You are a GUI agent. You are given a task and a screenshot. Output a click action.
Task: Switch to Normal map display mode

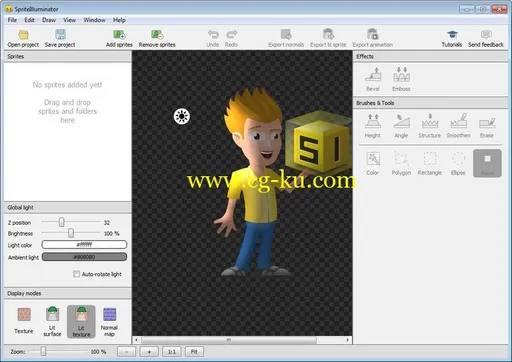109,322
